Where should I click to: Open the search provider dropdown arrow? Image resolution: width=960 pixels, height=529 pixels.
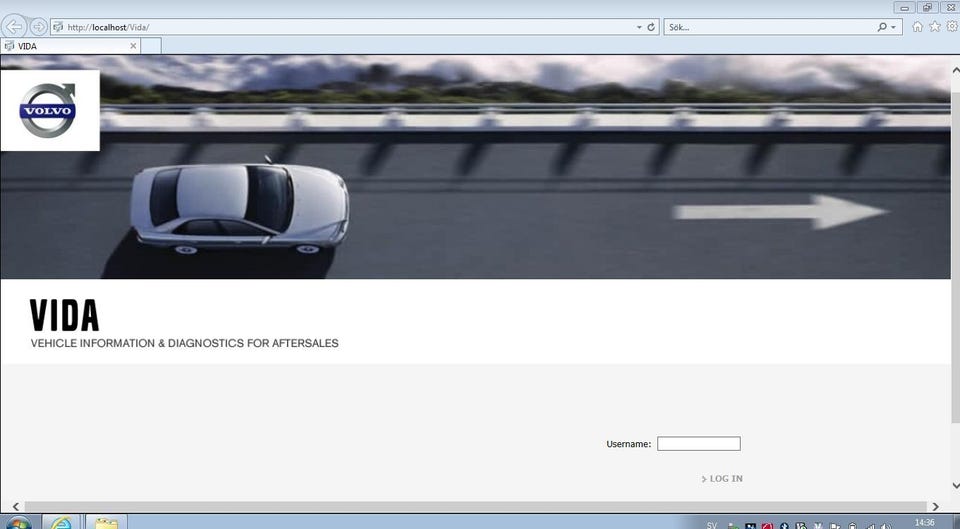tap(893, 27)
